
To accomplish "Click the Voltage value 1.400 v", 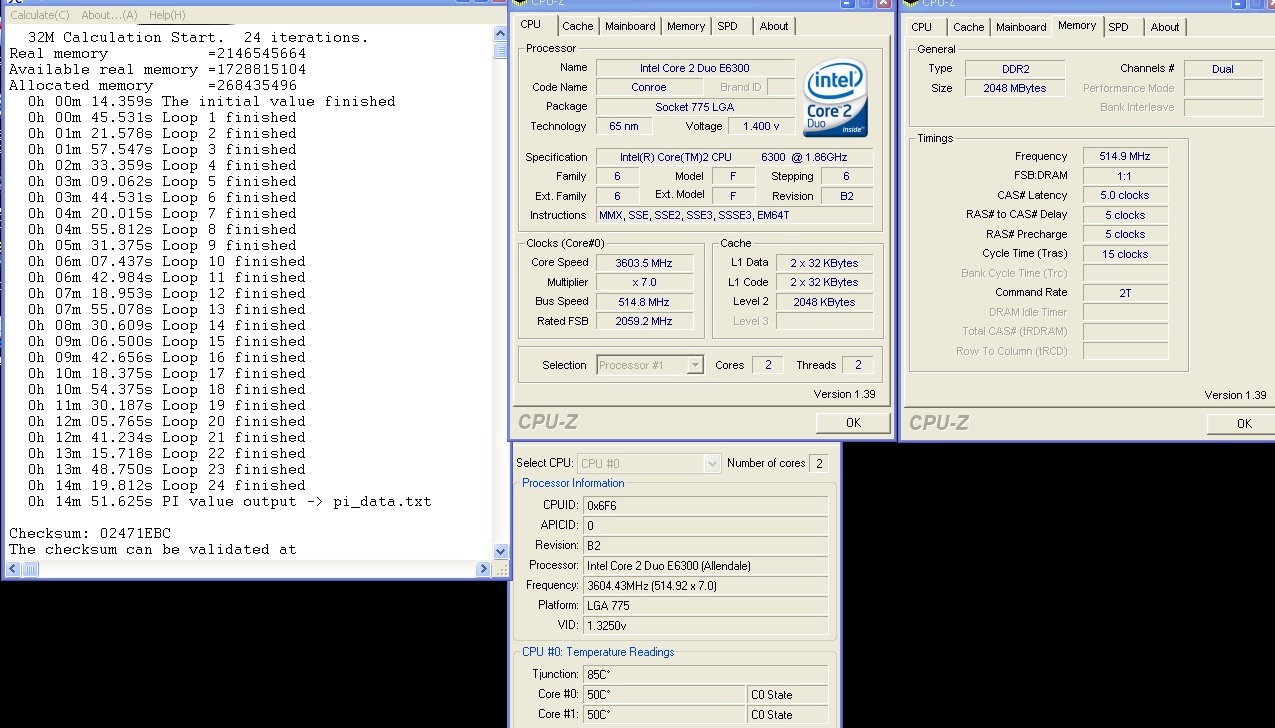I will (762, 126).
